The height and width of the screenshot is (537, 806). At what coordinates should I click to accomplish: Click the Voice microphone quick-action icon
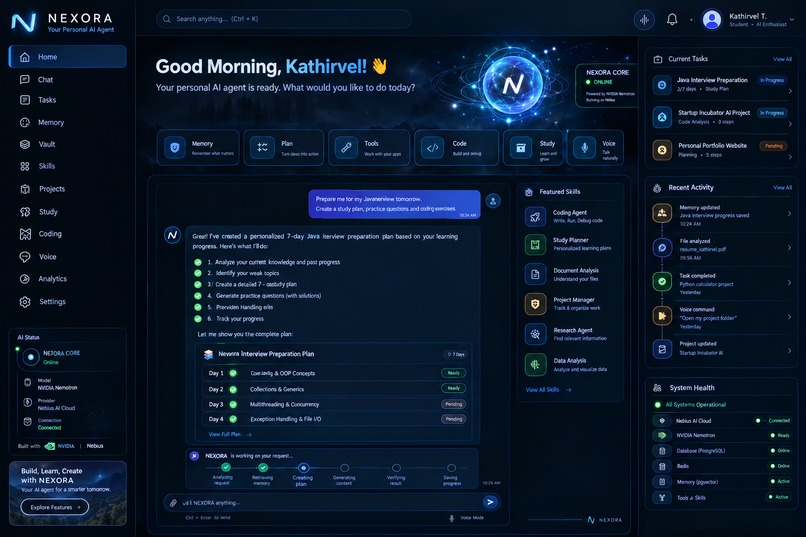point(584,147)
